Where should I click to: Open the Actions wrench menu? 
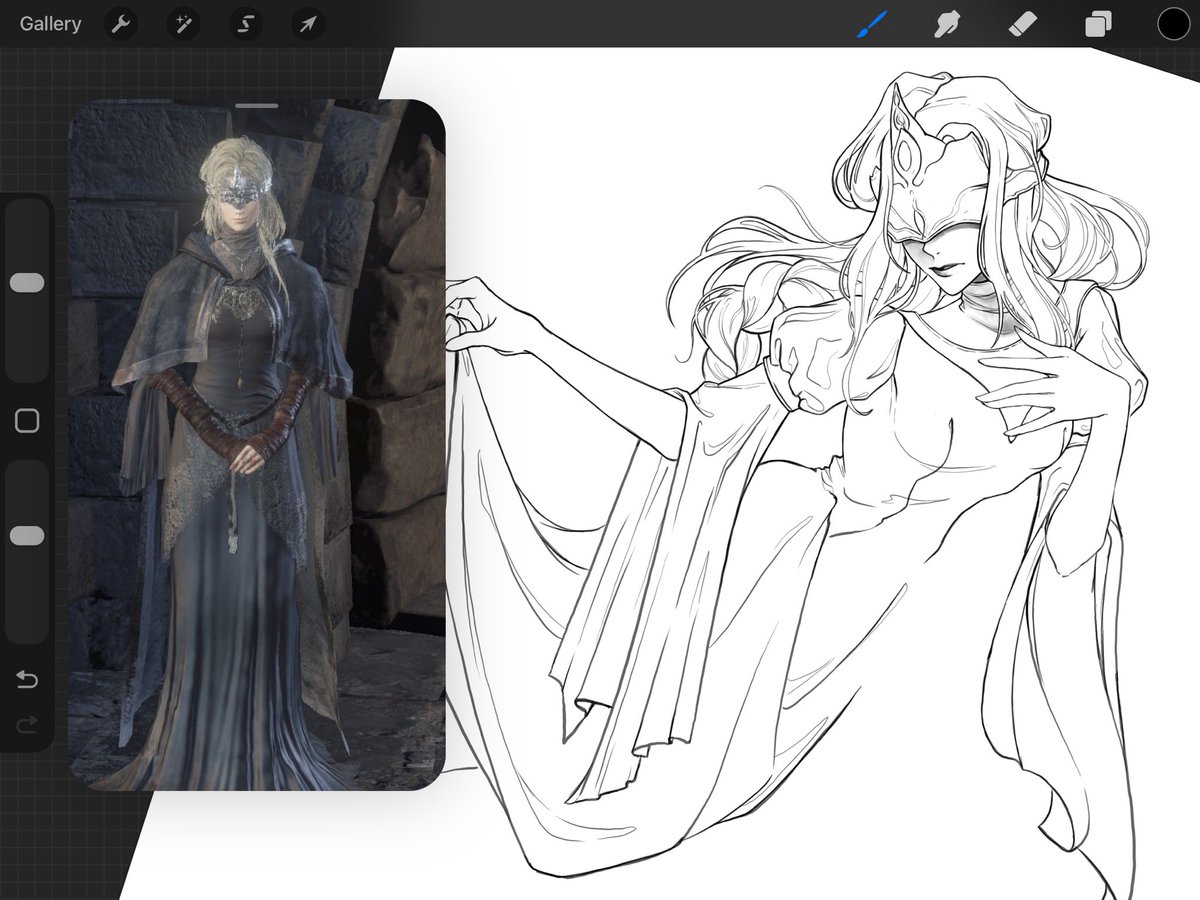click(x=121, y=24)
